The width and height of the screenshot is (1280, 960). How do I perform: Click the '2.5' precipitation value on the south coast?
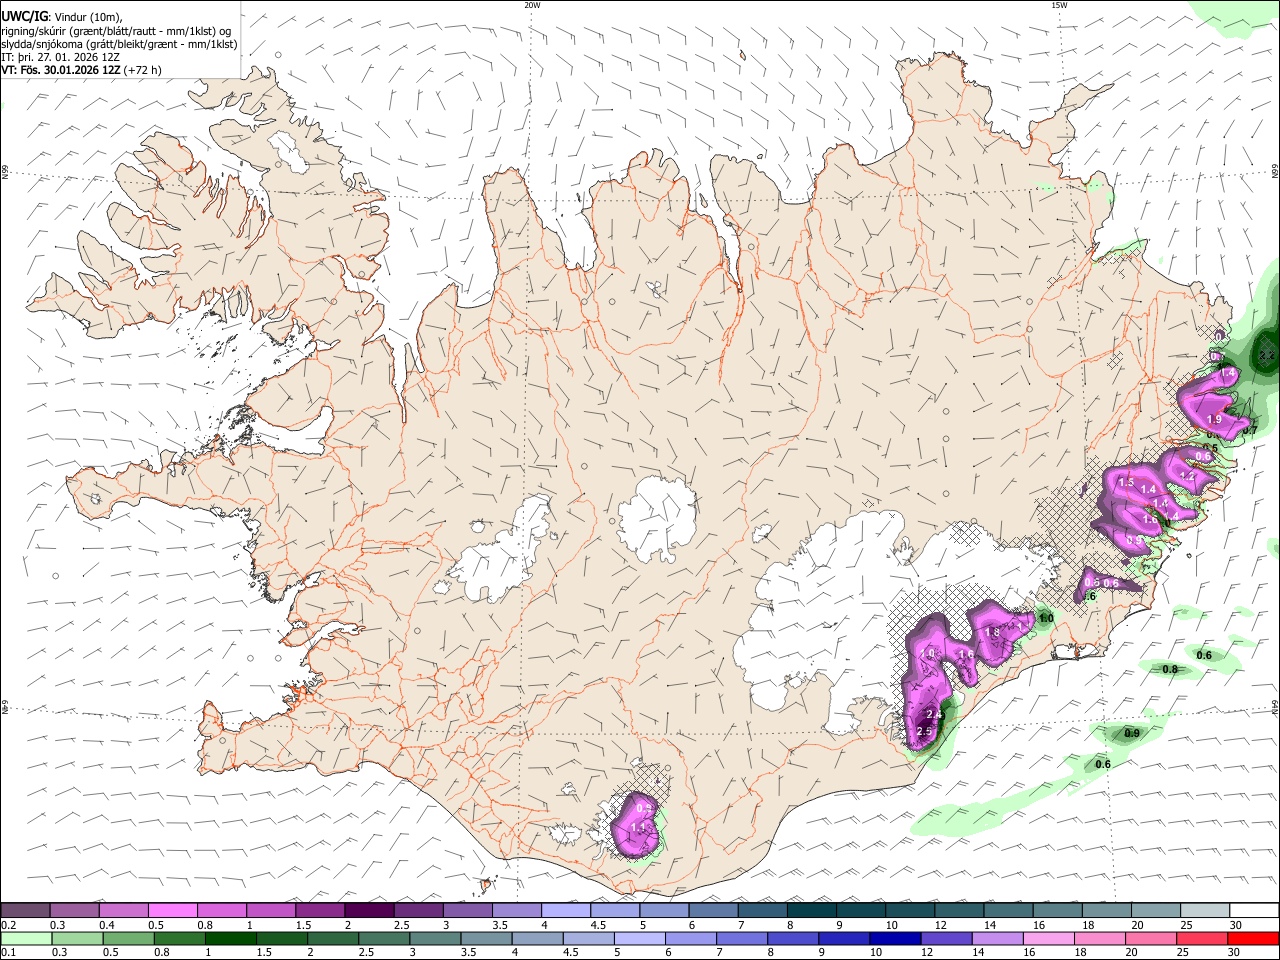[924, 732]
